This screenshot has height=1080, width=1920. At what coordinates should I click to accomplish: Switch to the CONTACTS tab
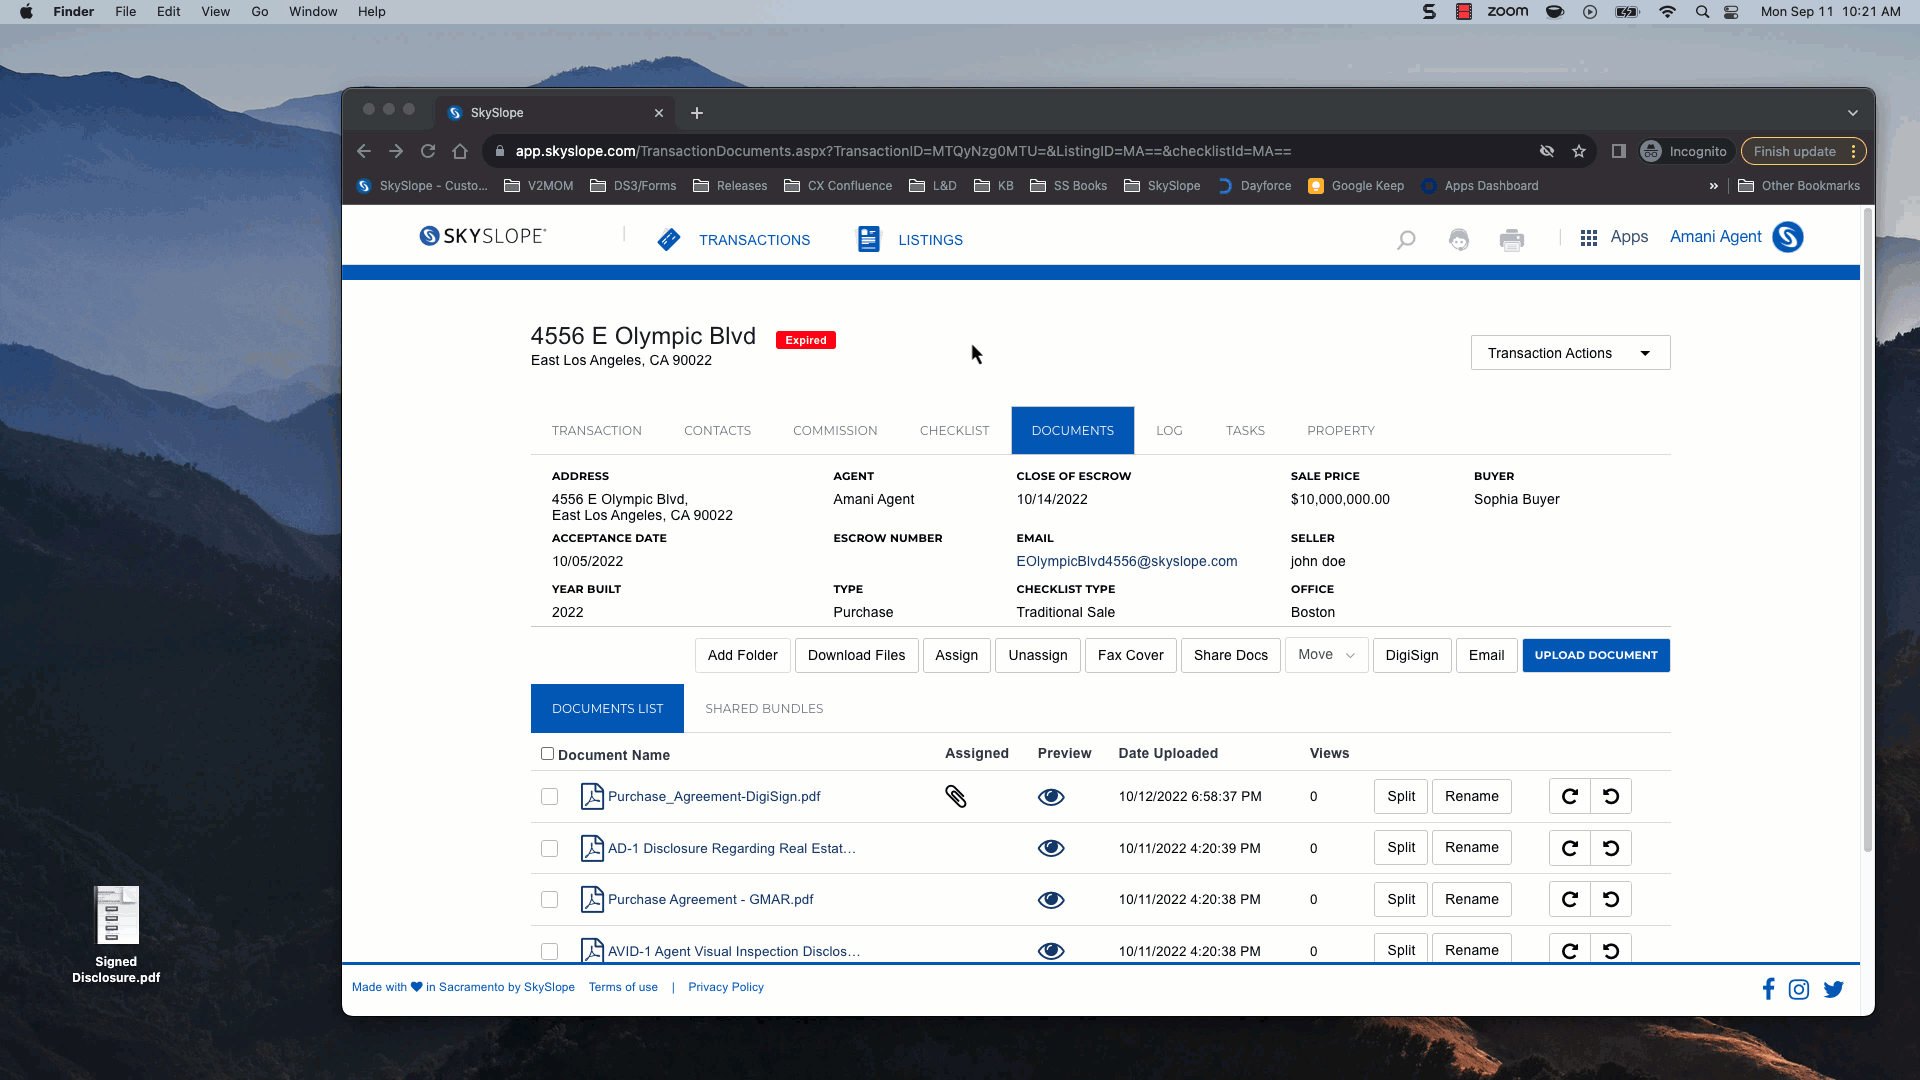point(717,431)
